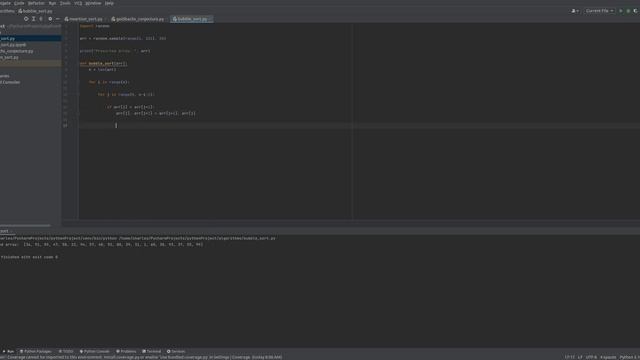
Task: Click the 'finished with exit code 0' output
Action: 29,257
